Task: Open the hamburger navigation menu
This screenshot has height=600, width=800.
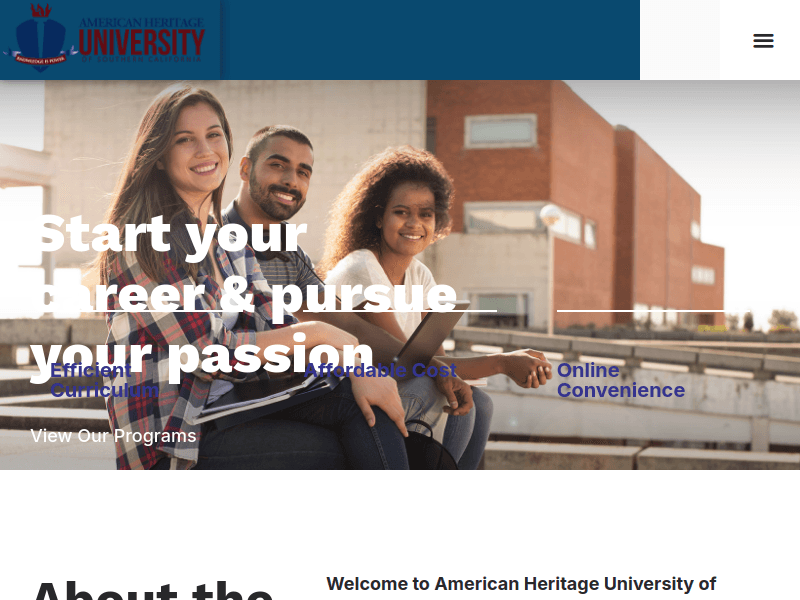Action: click(763, 40)
